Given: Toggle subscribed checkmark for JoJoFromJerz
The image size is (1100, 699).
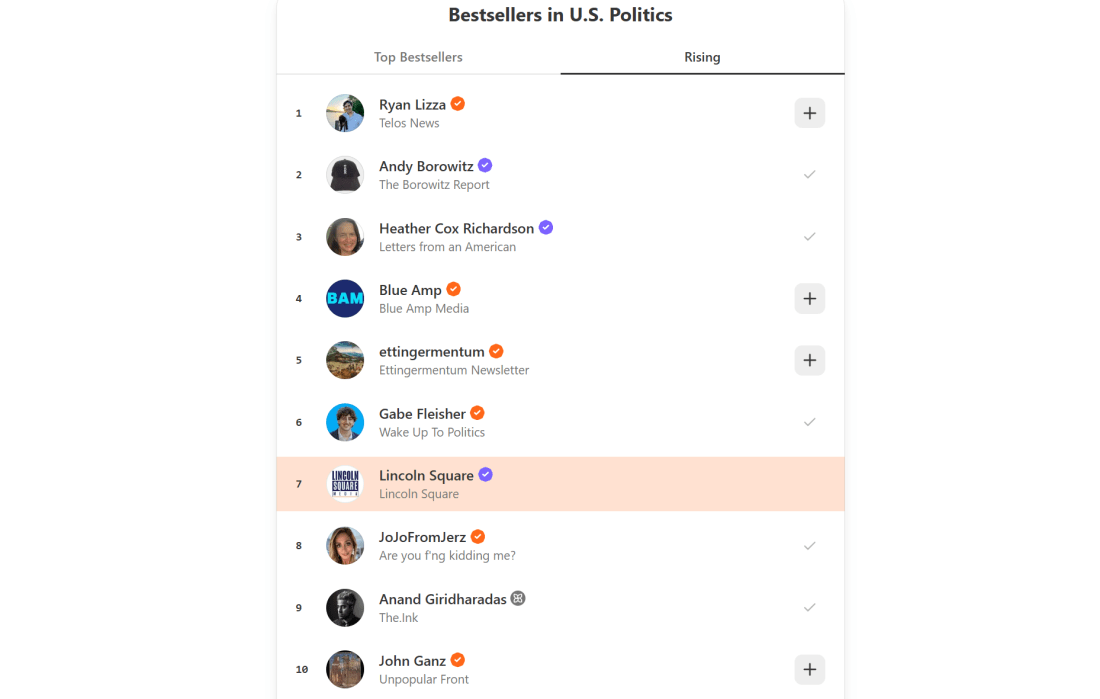Looking at the screenshot, I should point(809,546).
